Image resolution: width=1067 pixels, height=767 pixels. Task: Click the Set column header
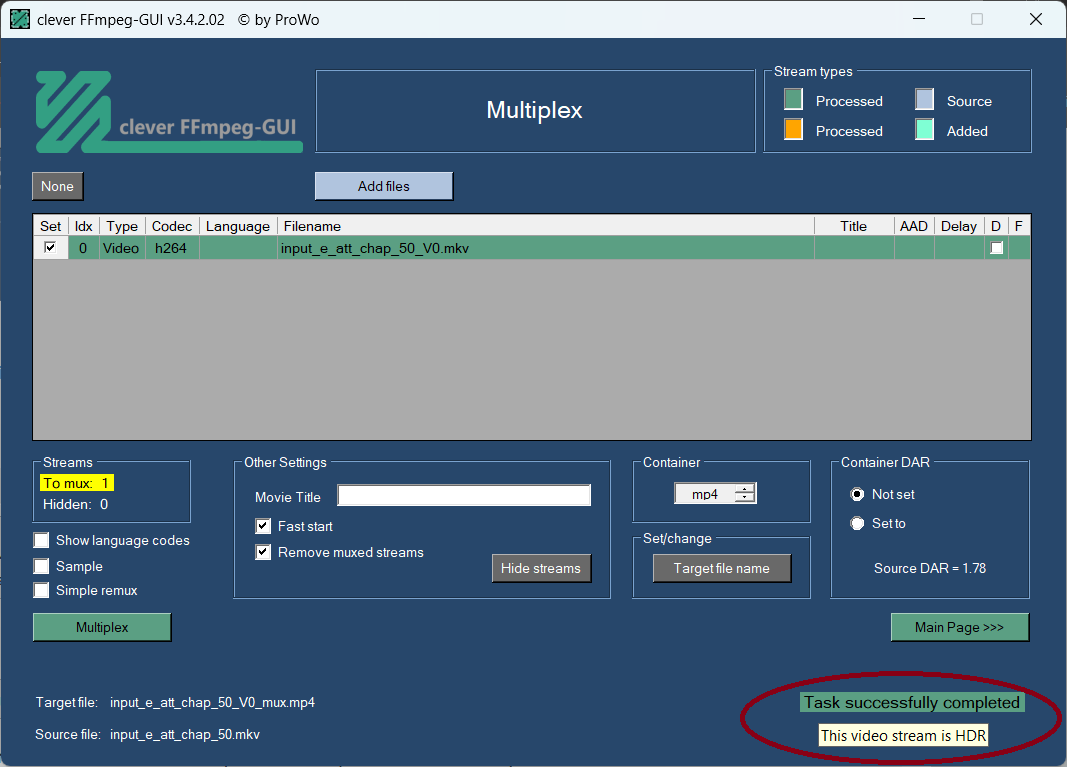pyautogui.click(x=50, y=226)
